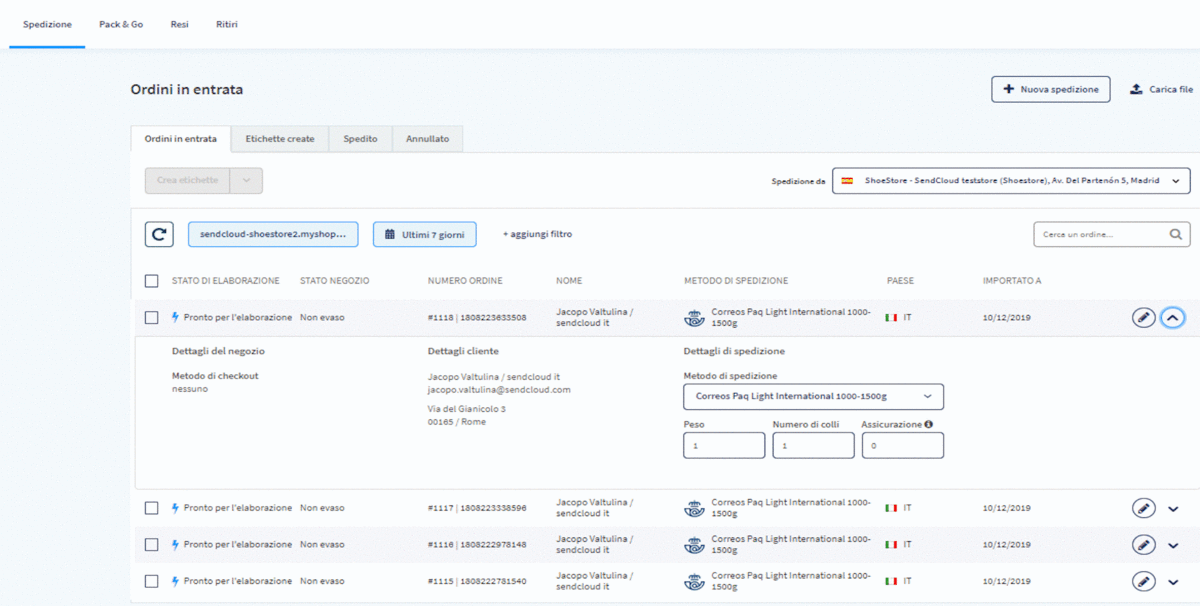
Task: Click the lightning icon on order #1116
Action: coord(176,545)
